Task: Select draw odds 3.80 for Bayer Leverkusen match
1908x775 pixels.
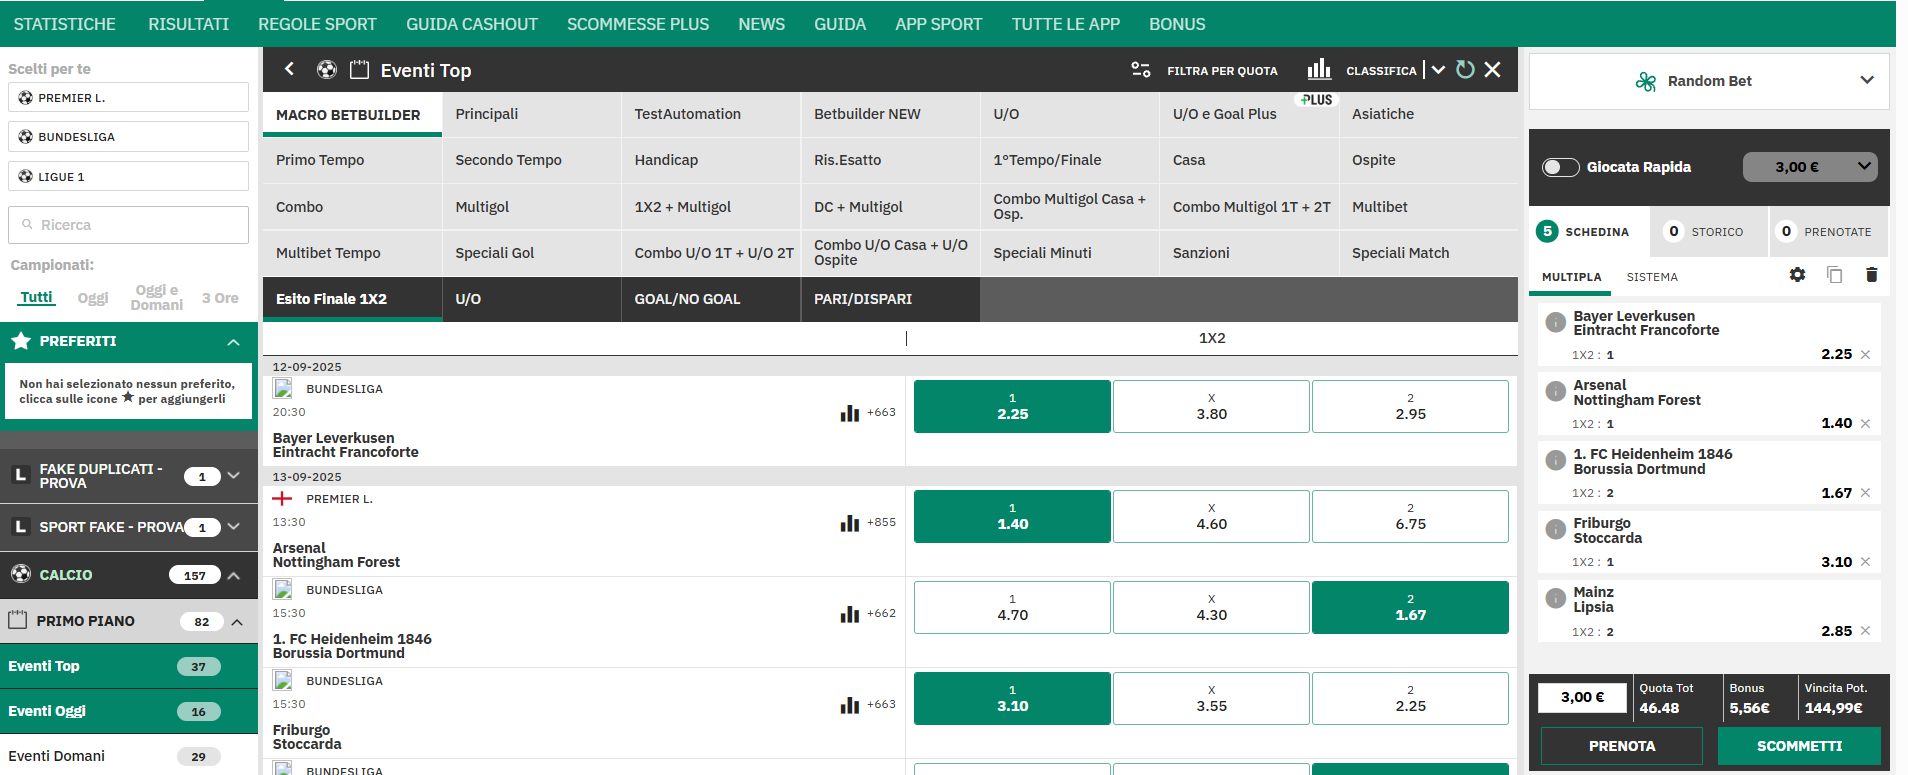Action: pos(1211,406)
